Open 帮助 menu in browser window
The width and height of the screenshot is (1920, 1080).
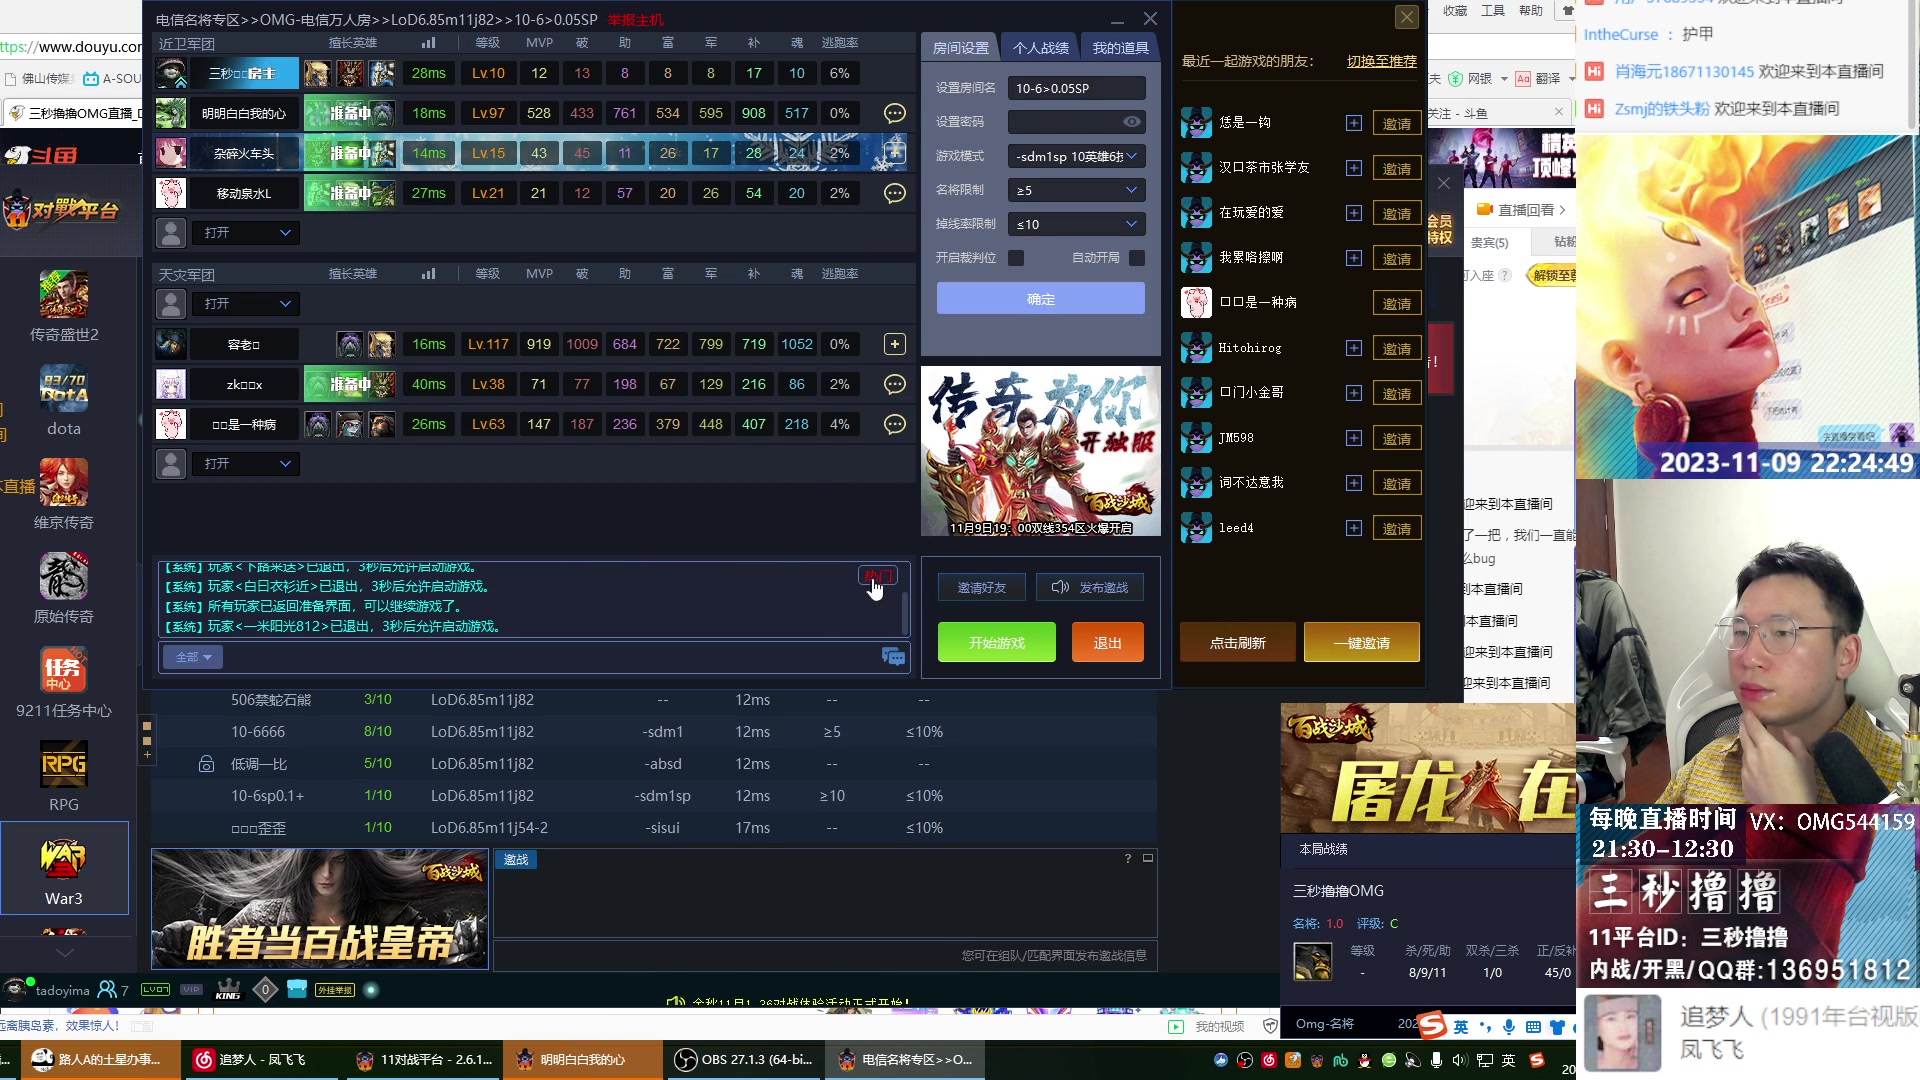1531,11
